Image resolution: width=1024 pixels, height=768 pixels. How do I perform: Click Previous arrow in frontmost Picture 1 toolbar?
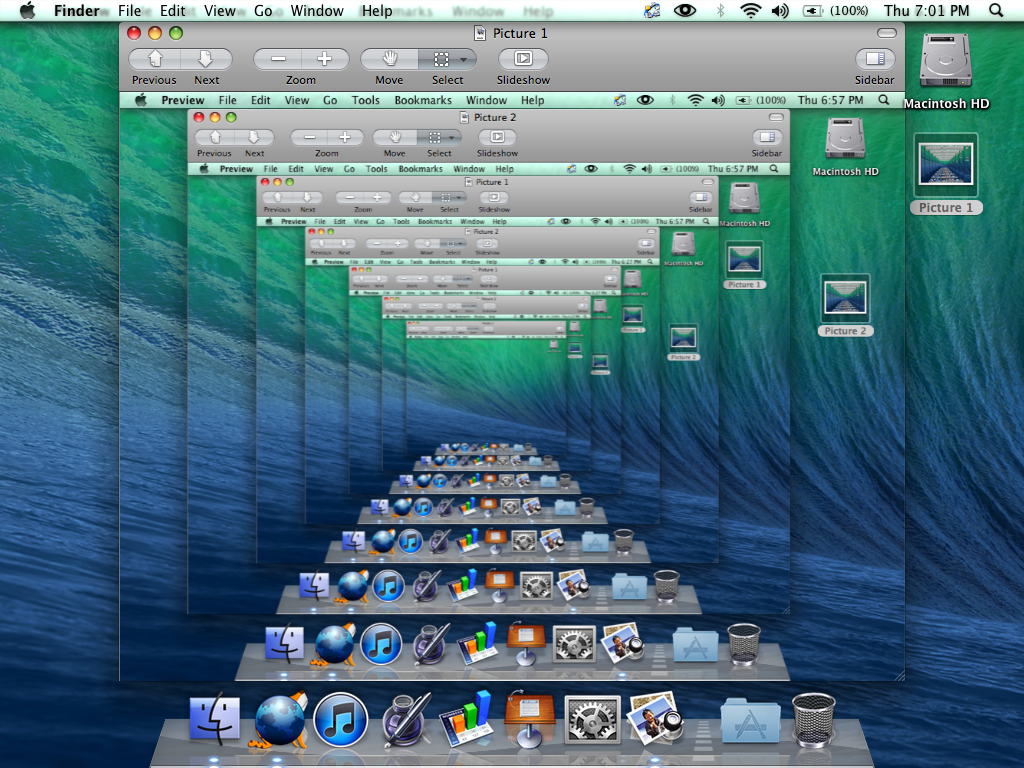pyautogui.click(x=155, y=59)
